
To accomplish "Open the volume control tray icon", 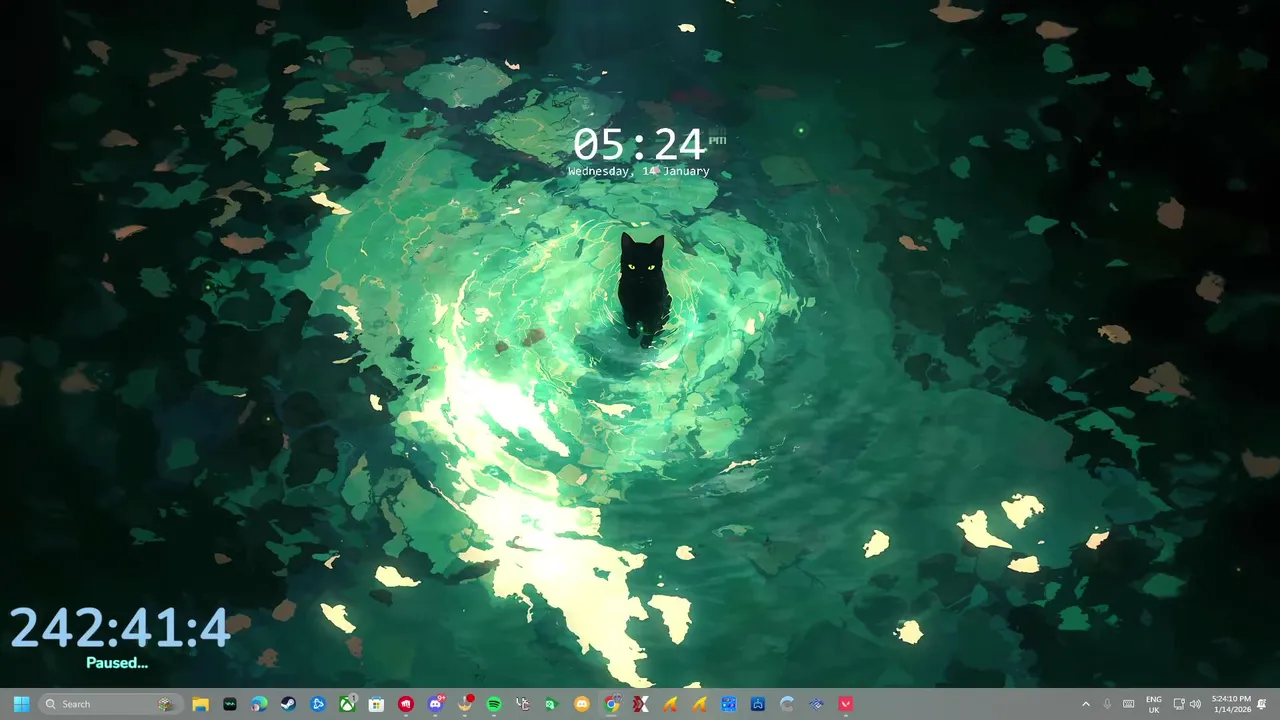I will (x=1195, y=704).
